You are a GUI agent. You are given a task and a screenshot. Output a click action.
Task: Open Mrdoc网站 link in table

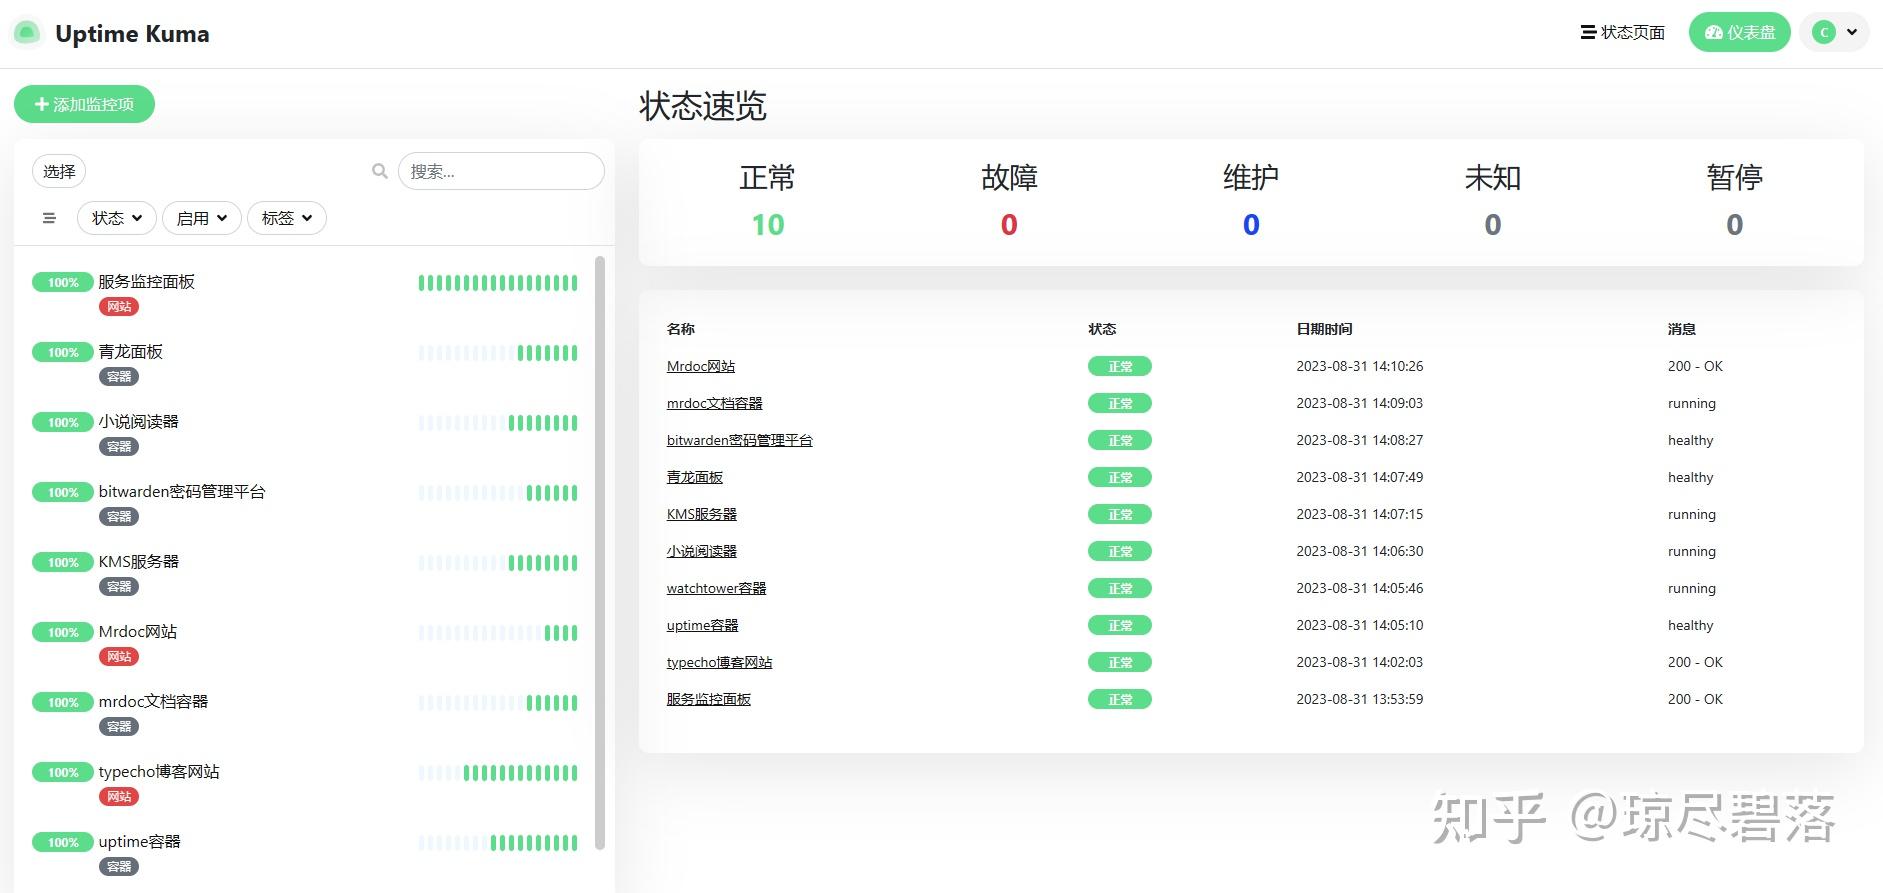(x=701, y=366)
